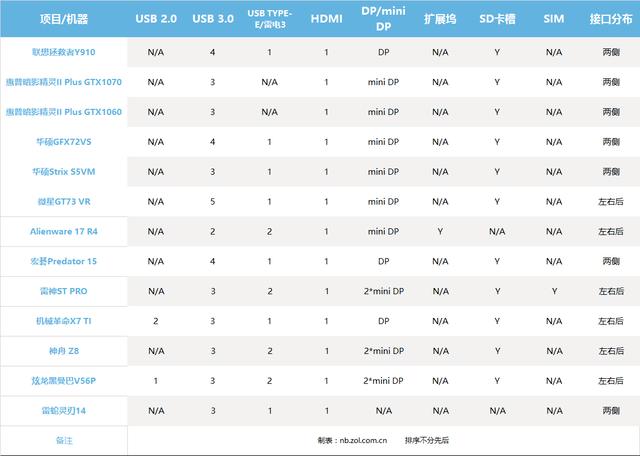This screenshot has width=640, height=456.
Task: Click USB 3.0 value 4 for 宏碁Predator 15
Action: click(213, 261)
